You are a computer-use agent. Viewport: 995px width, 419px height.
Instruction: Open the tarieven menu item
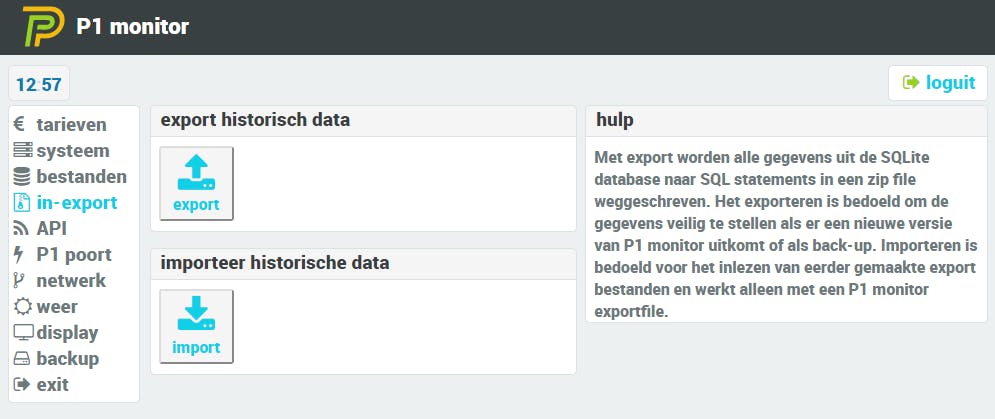(x=71, y=125)
